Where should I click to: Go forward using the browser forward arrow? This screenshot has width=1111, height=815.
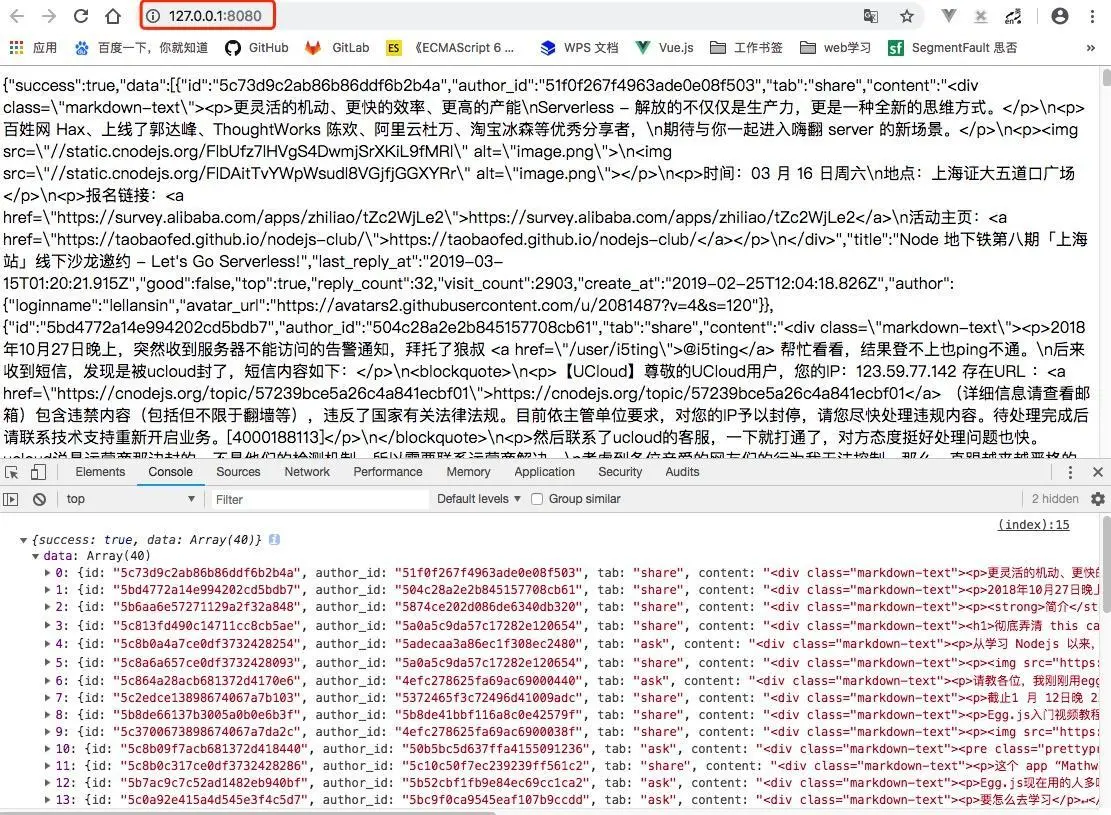pyautogui.click(x=48, y=16)
